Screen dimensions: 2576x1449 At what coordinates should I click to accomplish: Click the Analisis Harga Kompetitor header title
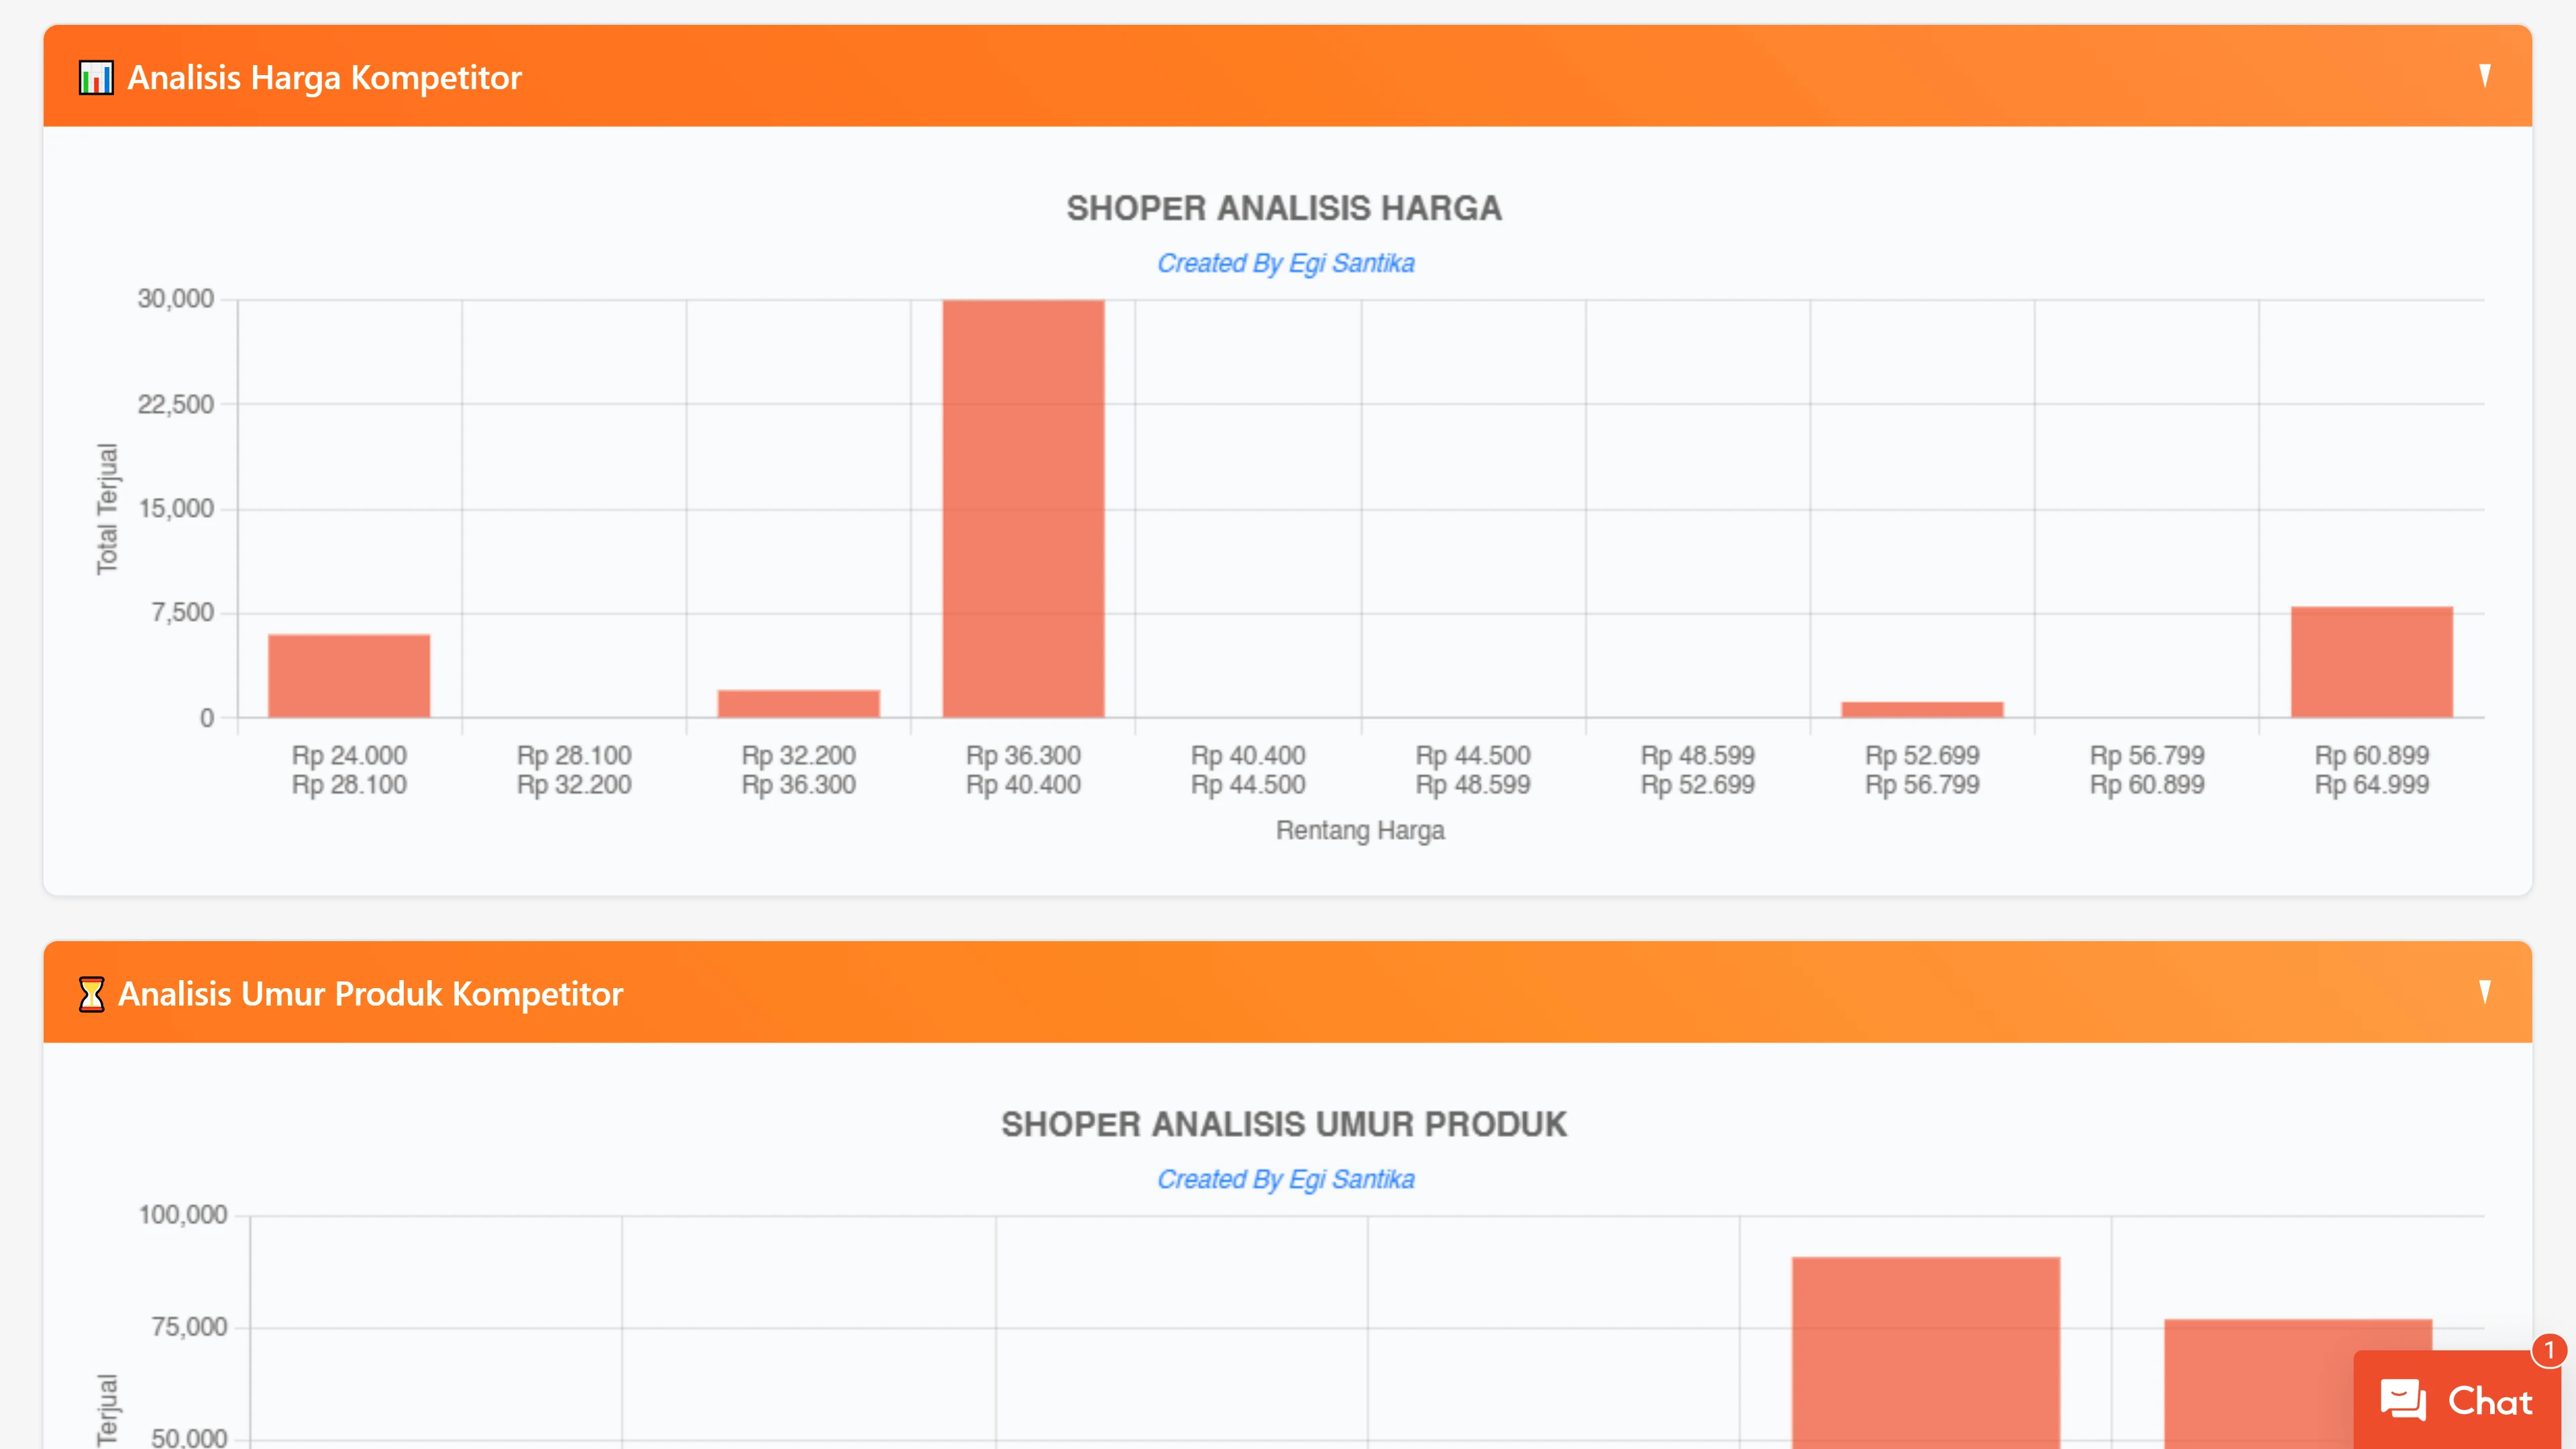coord(324,77)
